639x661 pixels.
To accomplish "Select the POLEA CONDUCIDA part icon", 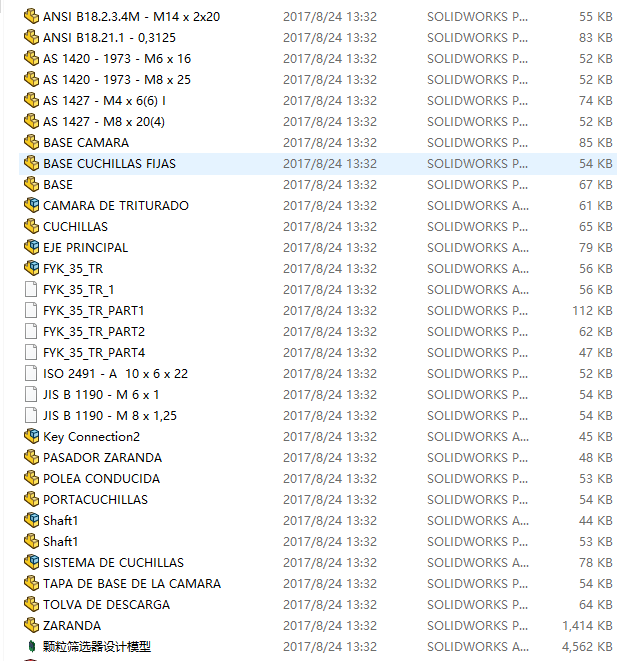I will pos(31,478).
